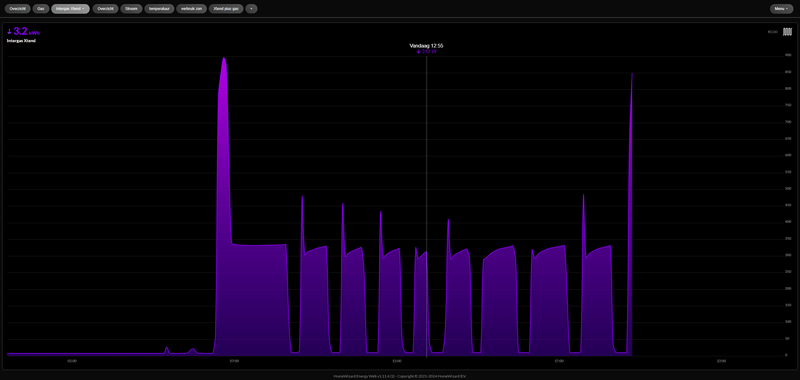Click the Vandaag 12:55 tooltip label
This screenshot has width=800, height=380.
point(426,46)
